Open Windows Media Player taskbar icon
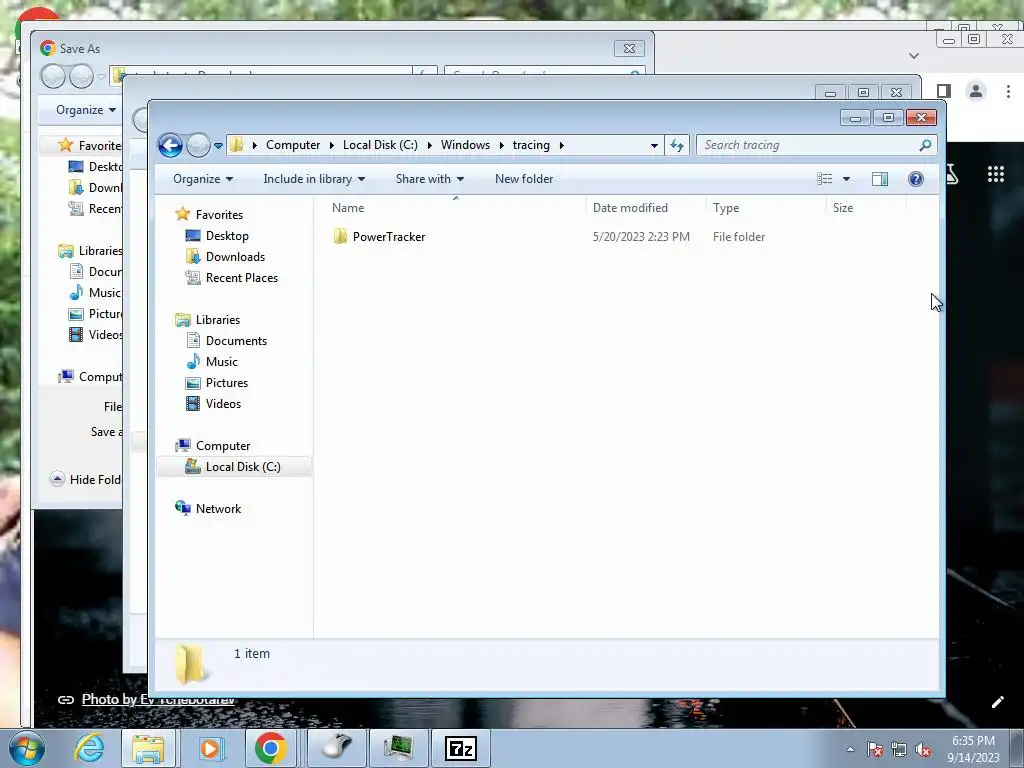 click(210, 748)
